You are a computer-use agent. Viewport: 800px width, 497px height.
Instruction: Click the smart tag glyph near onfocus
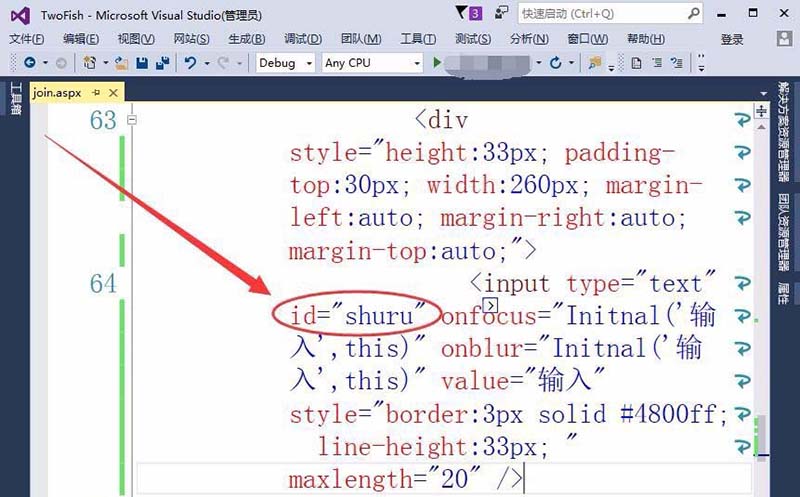490,305
